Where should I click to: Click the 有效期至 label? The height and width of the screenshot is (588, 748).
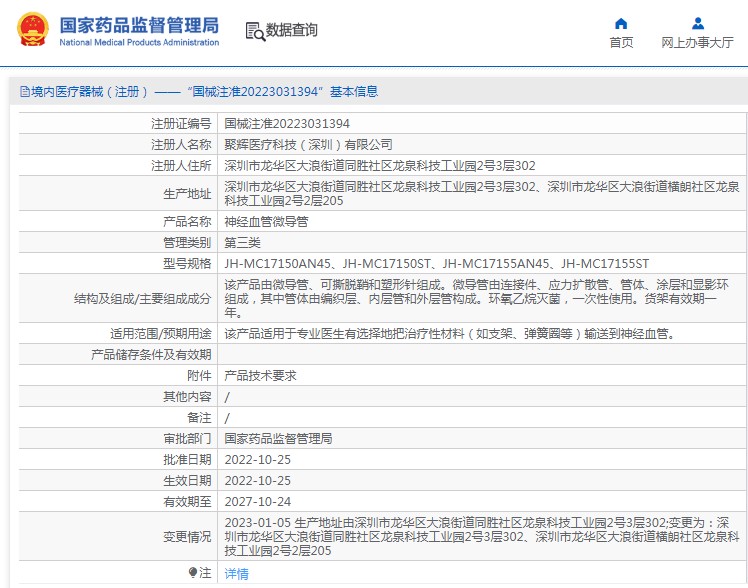pos(187,502)
